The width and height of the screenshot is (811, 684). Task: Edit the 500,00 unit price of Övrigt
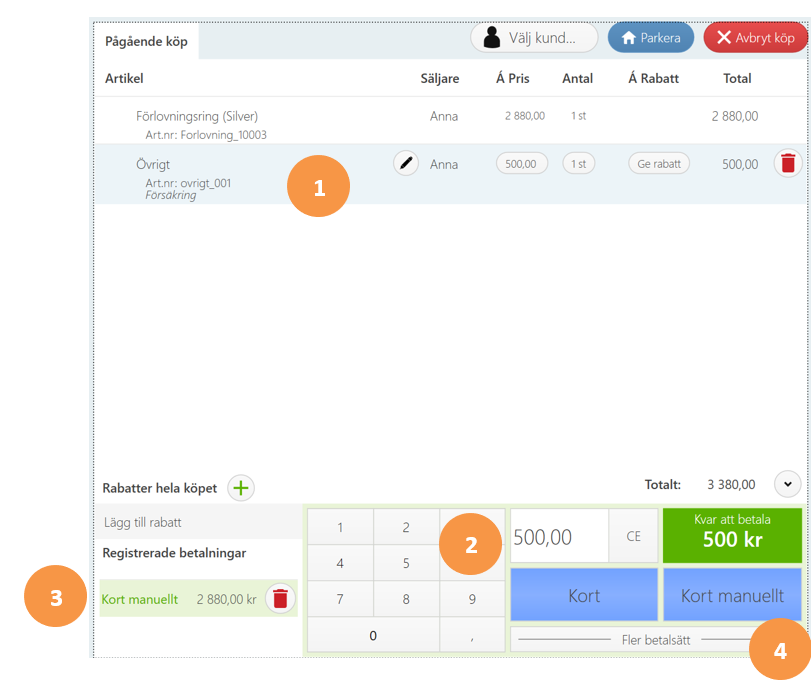click(521, 164)
